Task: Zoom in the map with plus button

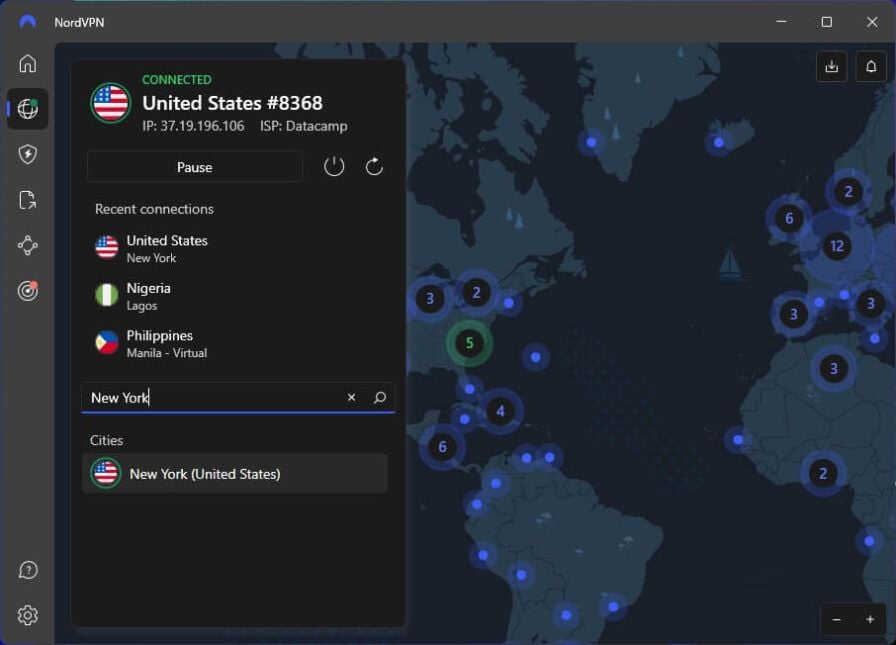Action: [x=870, y=619]
